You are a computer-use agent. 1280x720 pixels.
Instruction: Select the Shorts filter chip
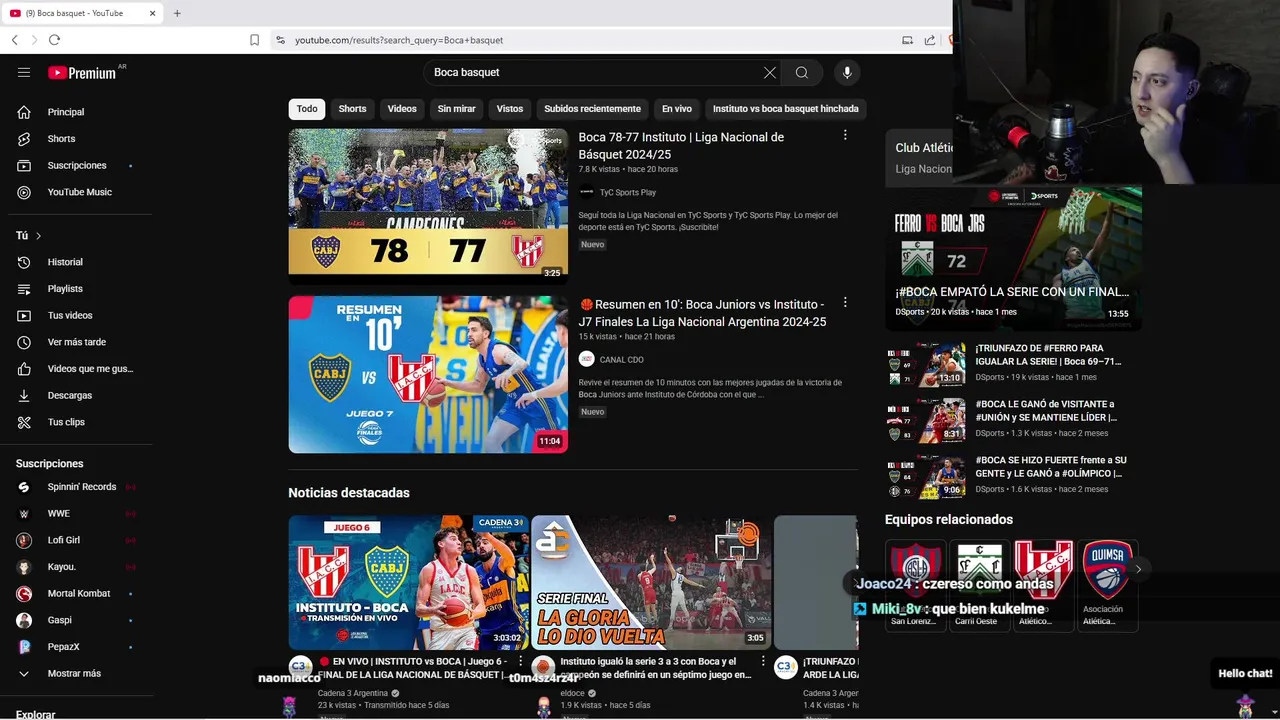pyautogui.click(x=352, y=109)
